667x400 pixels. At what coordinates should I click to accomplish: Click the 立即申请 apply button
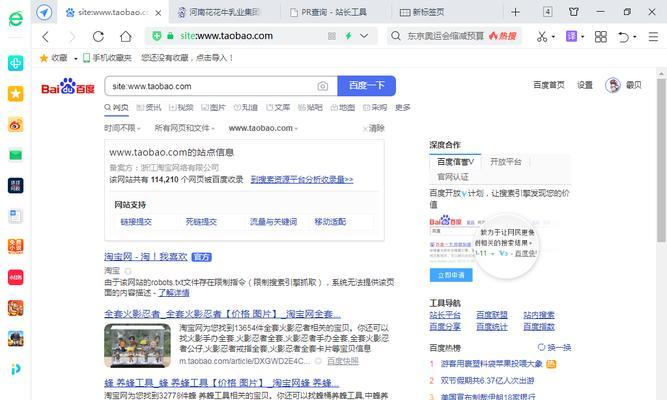click(x=451, y=275)
